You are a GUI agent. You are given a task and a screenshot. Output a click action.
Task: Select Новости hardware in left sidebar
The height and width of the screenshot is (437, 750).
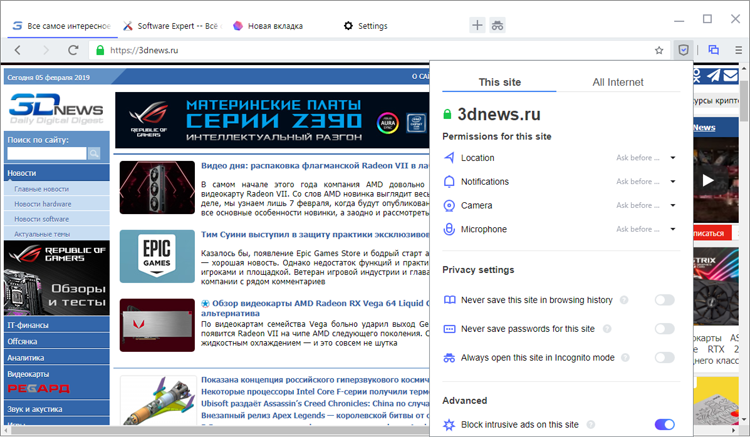point(43,204)
